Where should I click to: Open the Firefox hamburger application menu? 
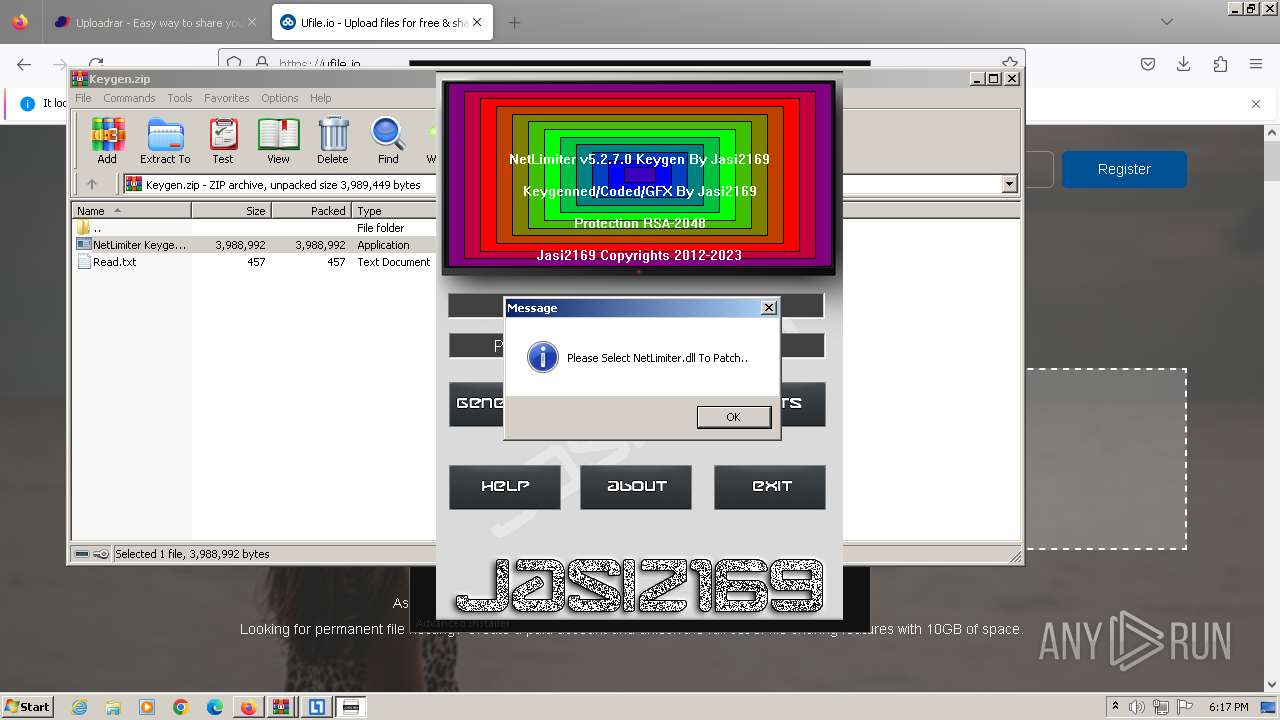click(1256, 64)
